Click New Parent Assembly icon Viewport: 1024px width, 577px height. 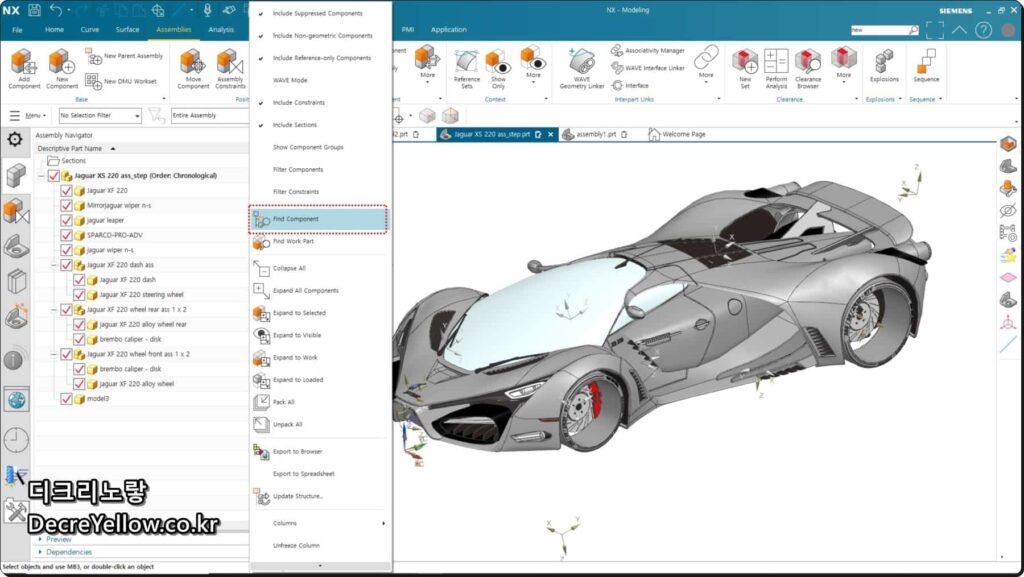click(93, 57)
